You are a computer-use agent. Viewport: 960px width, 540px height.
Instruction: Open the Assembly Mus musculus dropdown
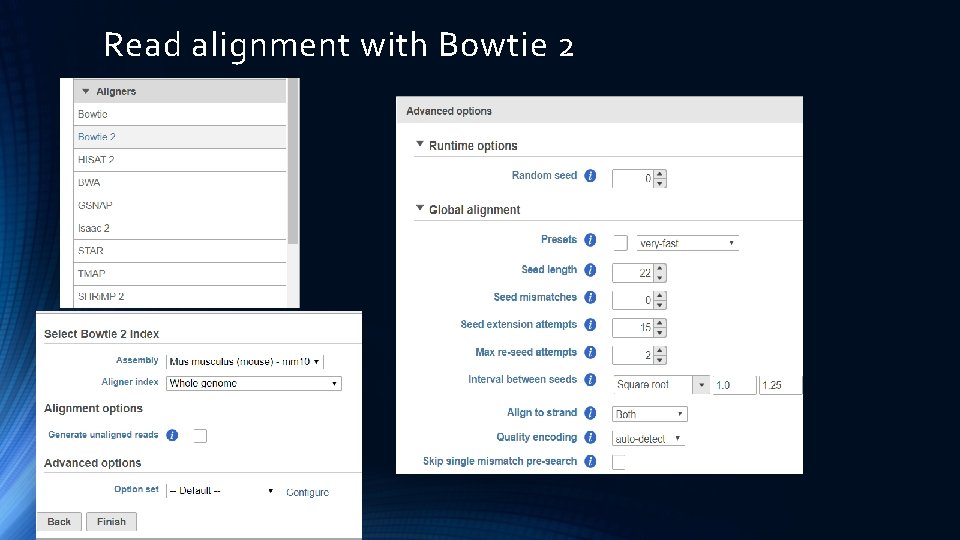[244, 362]
